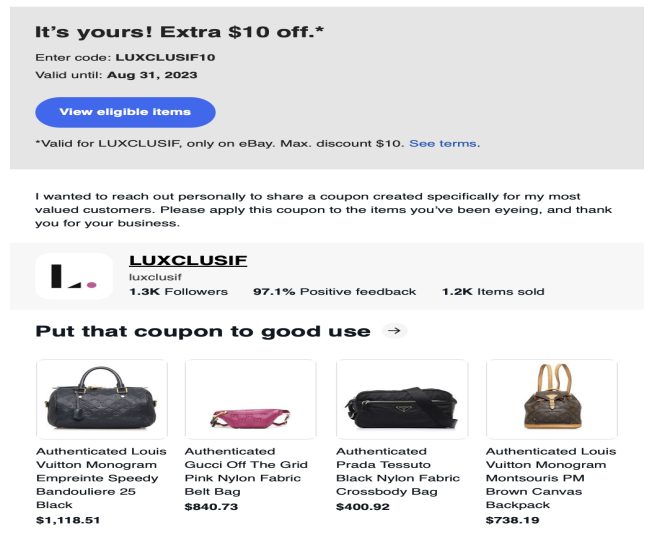The height and width of the screenshot is (539, 657).
Task: Click the $1,118.51 price
Action: pyautogui.click(x=68, y=520)
